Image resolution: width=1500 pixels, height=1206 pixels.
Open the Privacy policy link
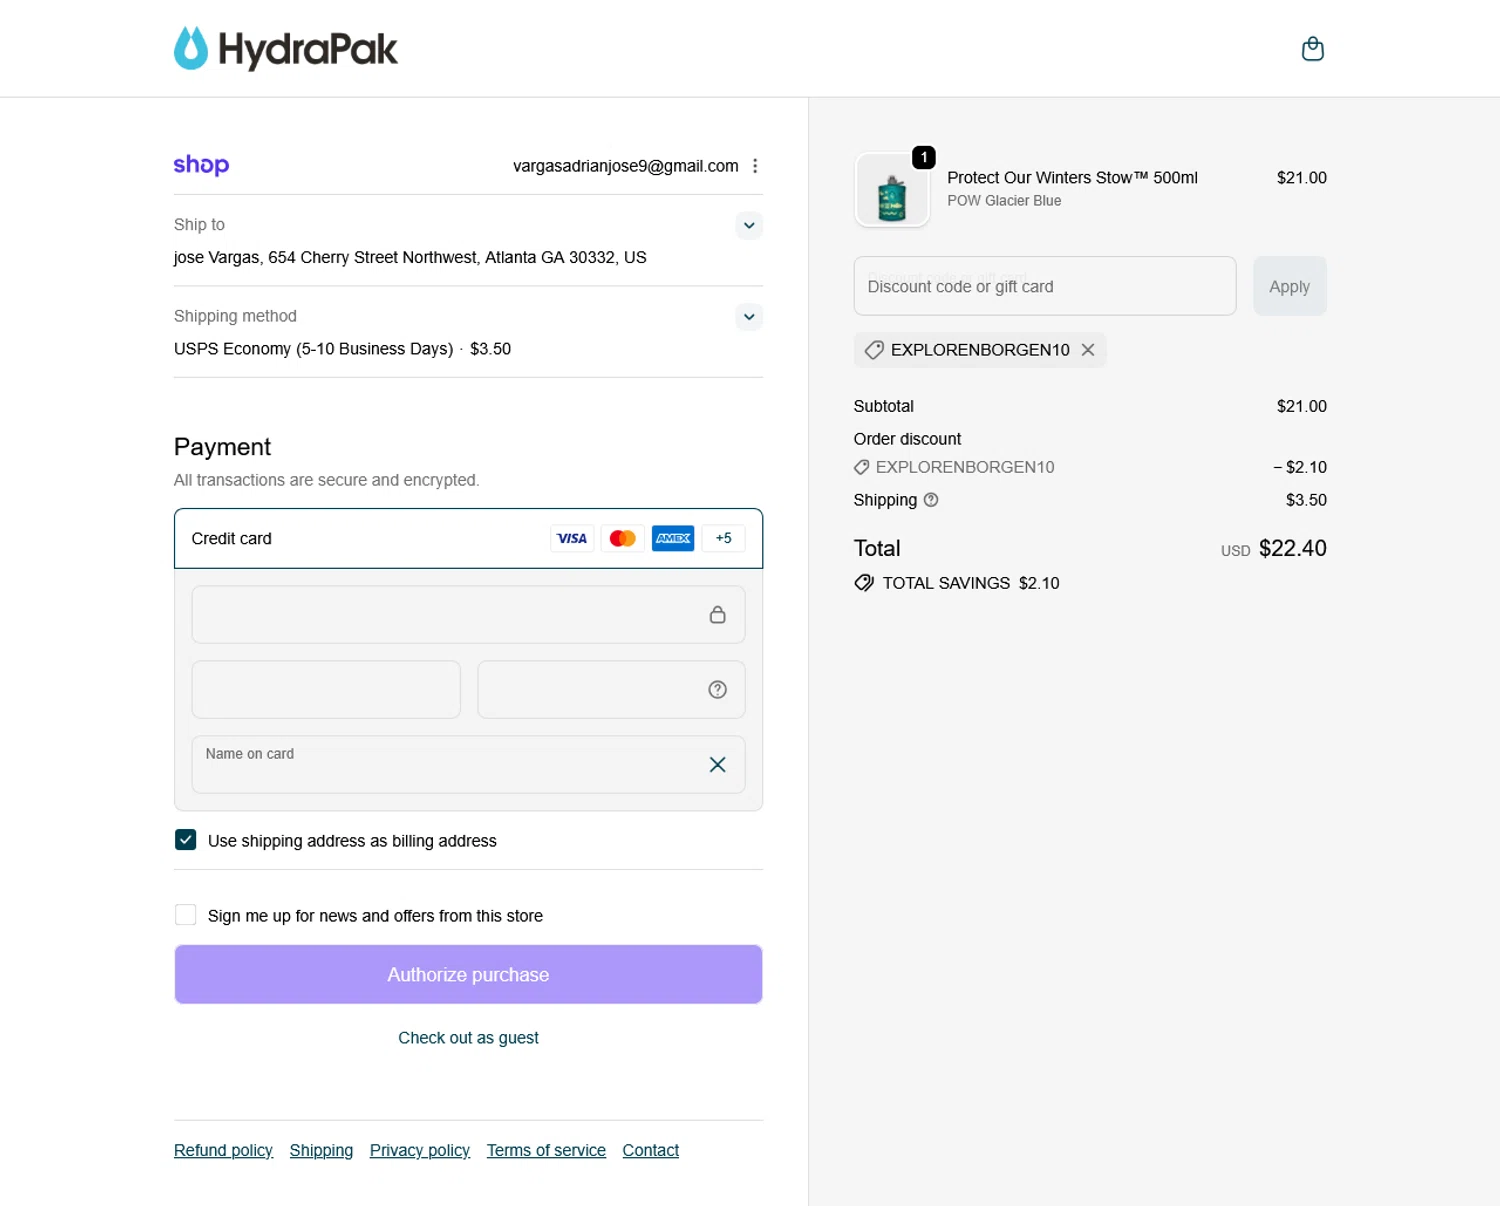420,1151
